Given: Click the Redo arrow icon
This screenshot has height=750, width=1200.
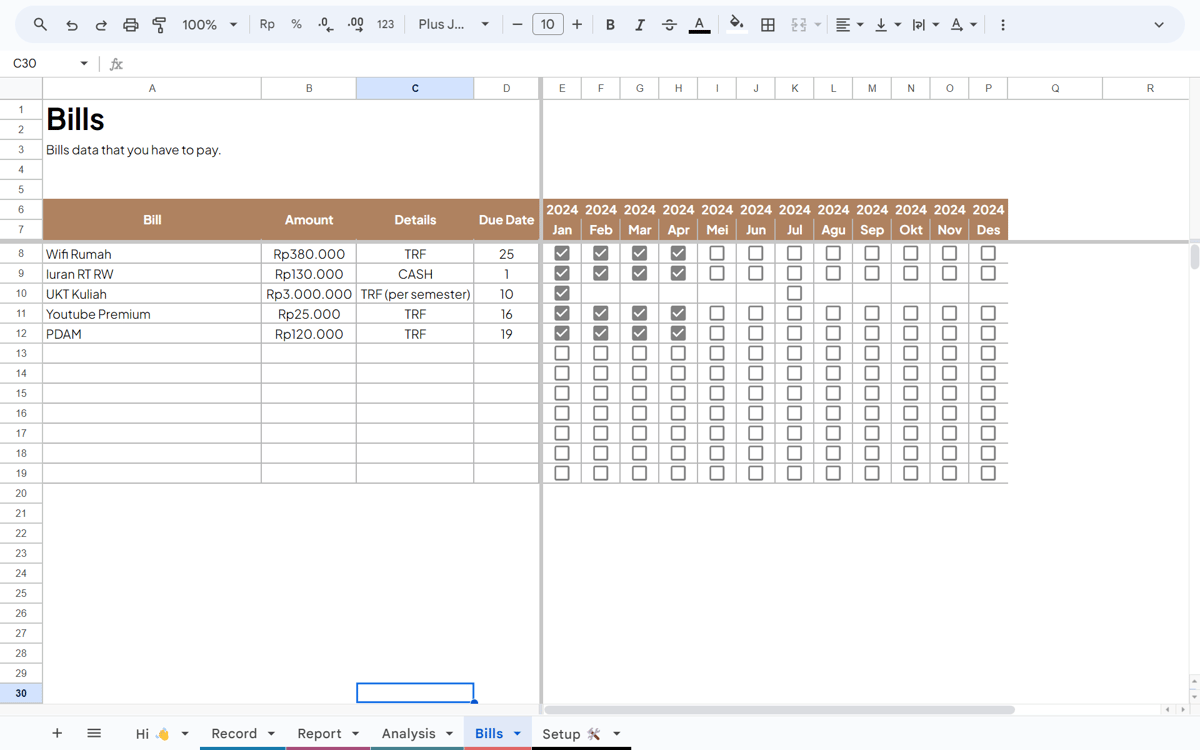Looking at the screenshot, I should 101,24.
